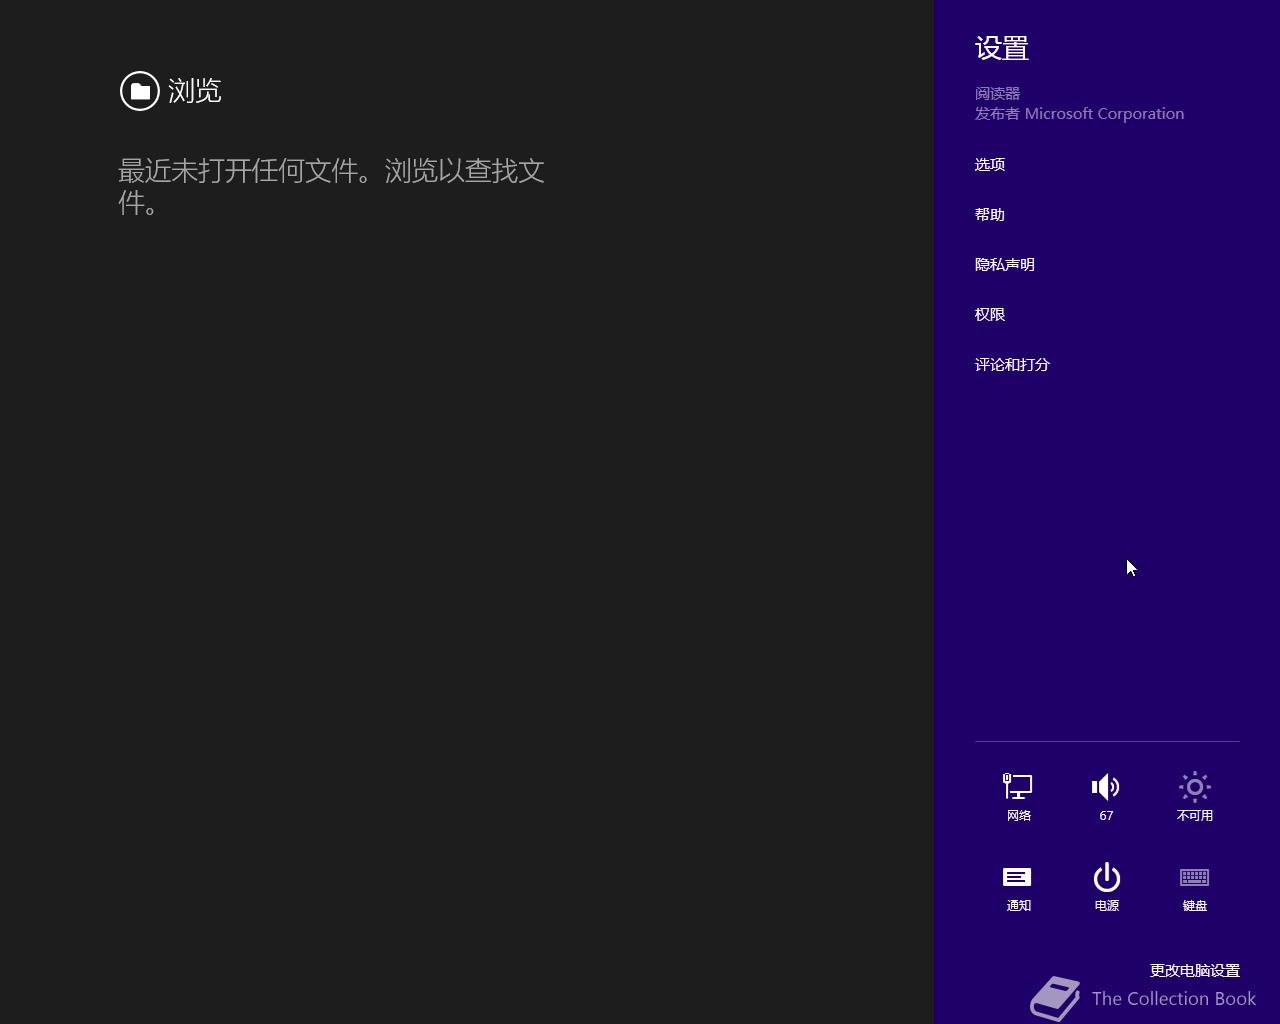Open 权限 in the settings pane

pyautogui.click(x=990, y=314)
